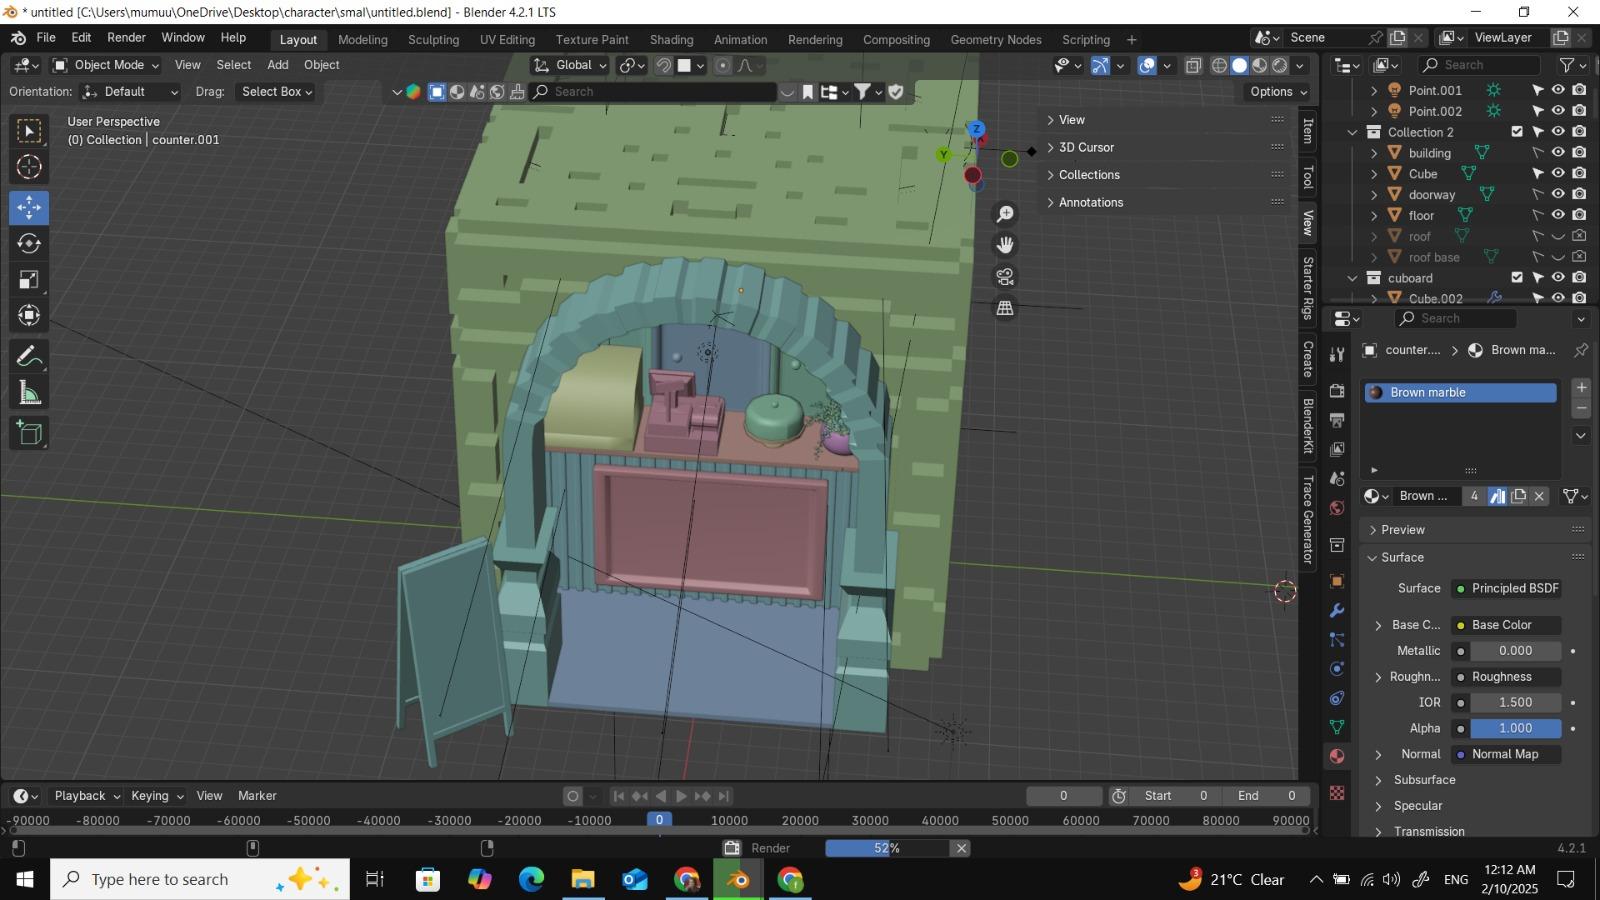The height and width of the screenshot is (900, 1600).
Task: Cancel the render progress job
Action: click(961, 849)
